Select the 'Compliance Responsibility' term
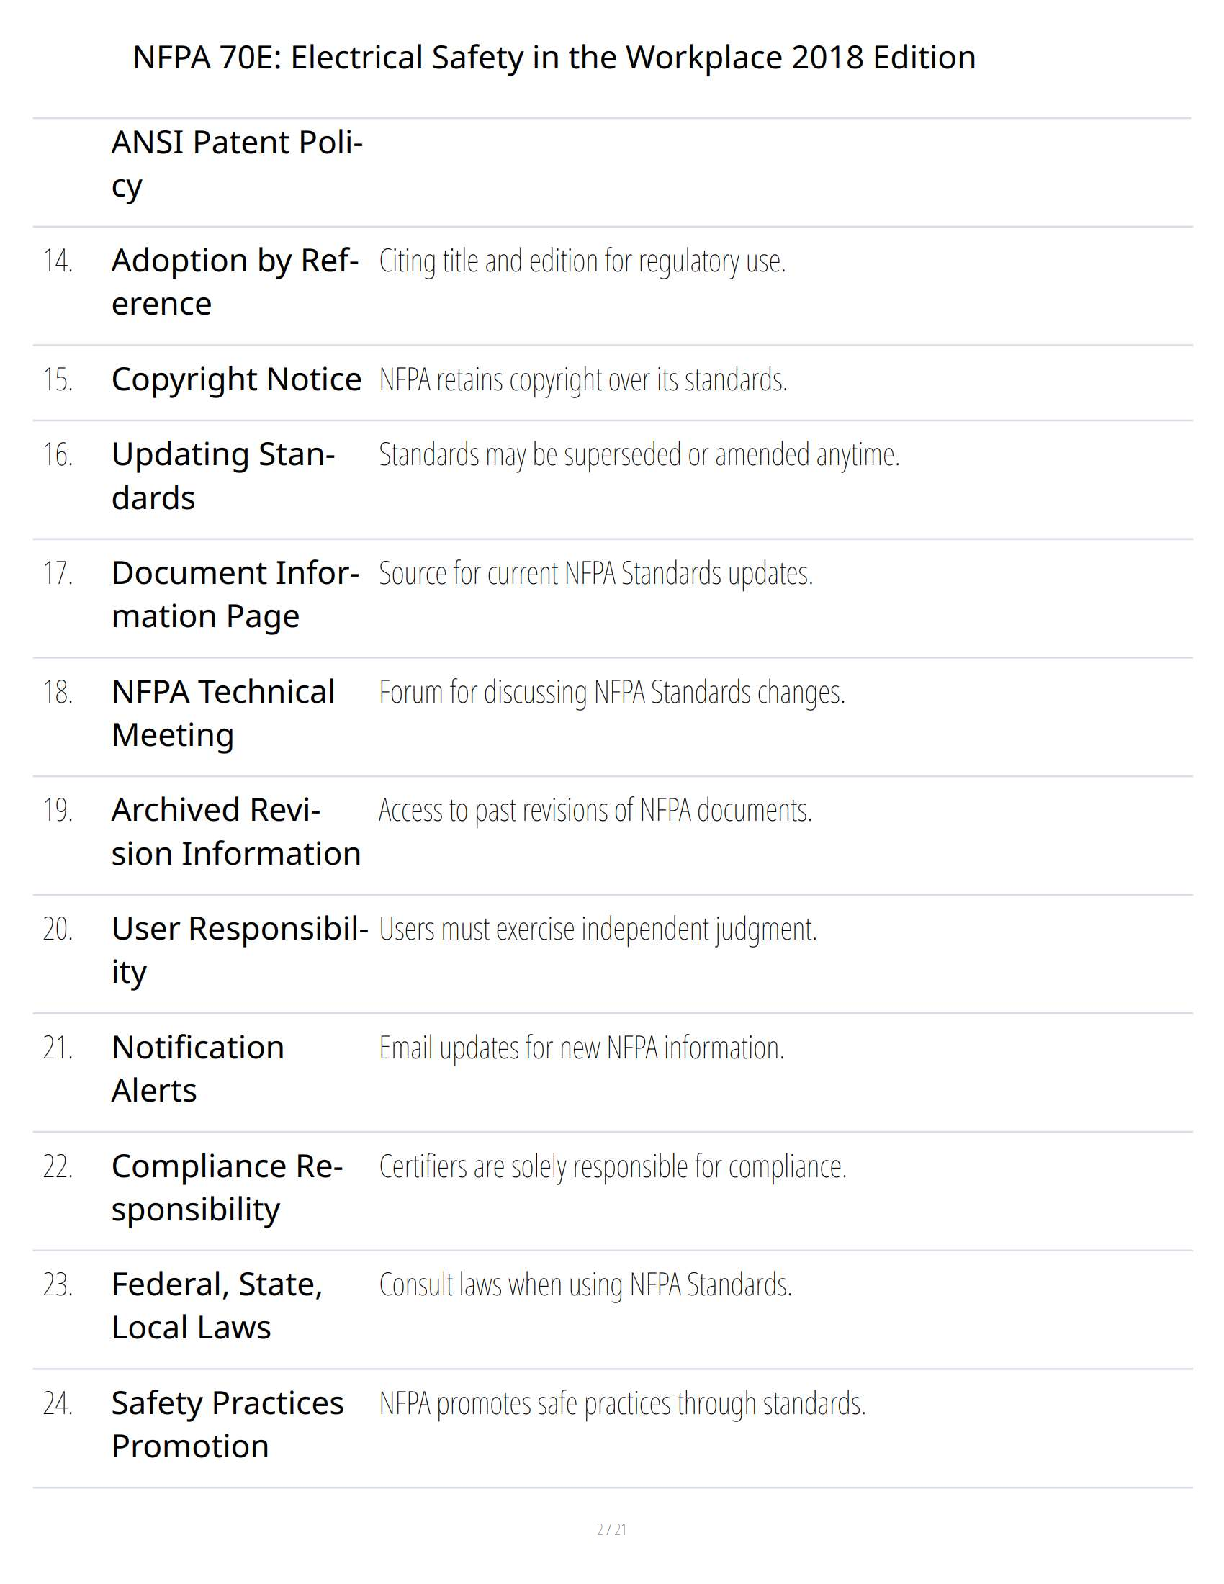The image size is (1224, 1584). point(226,1188)
